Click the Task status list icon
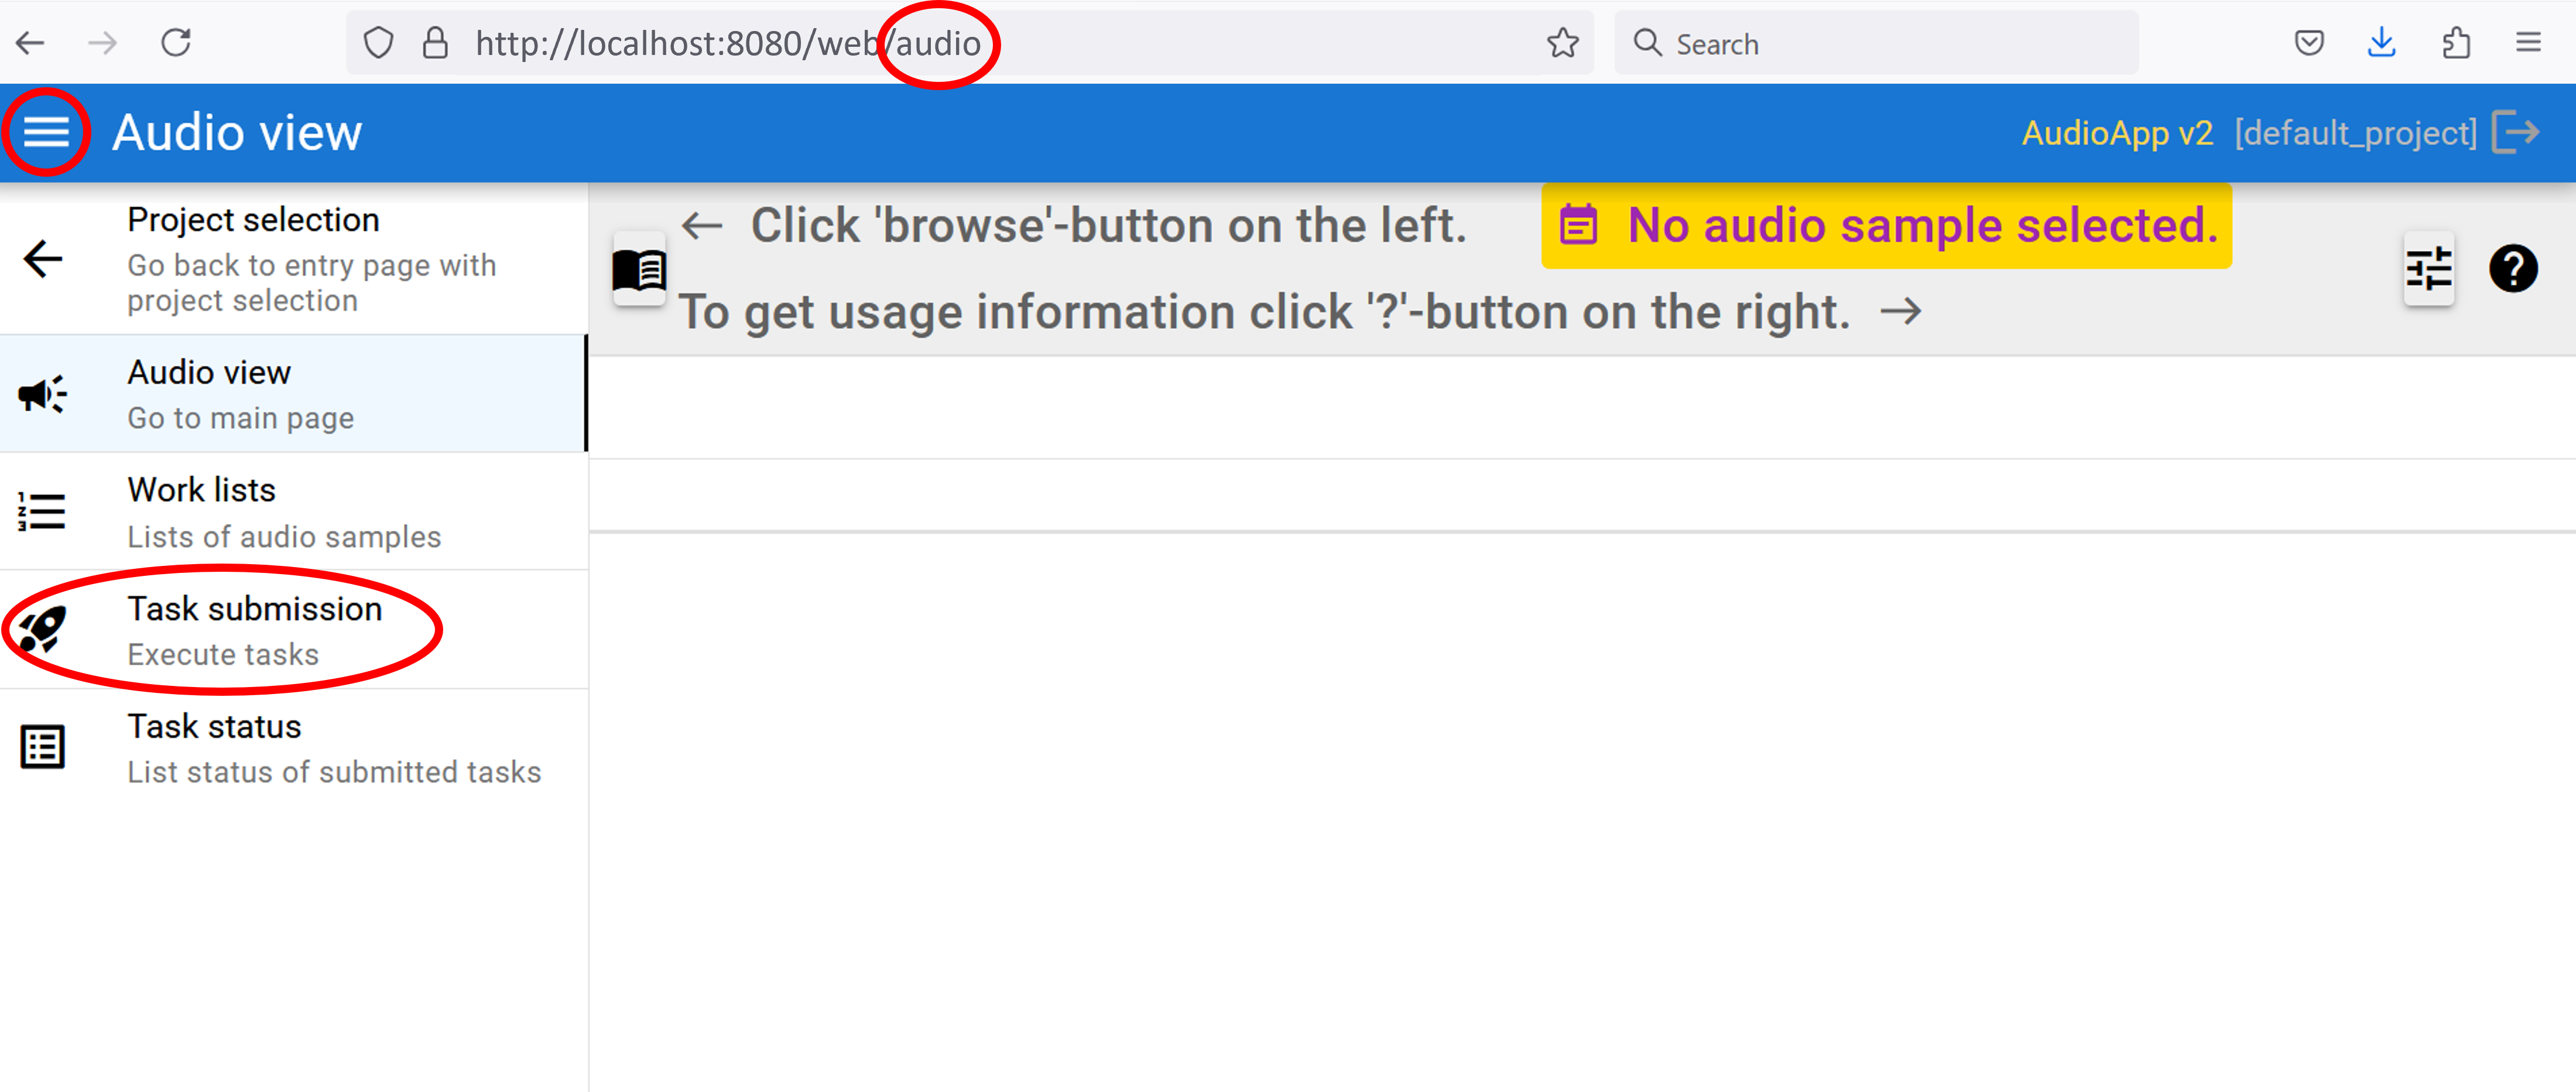This screenshot has height=1092, width=2576. tap(43, 747)
